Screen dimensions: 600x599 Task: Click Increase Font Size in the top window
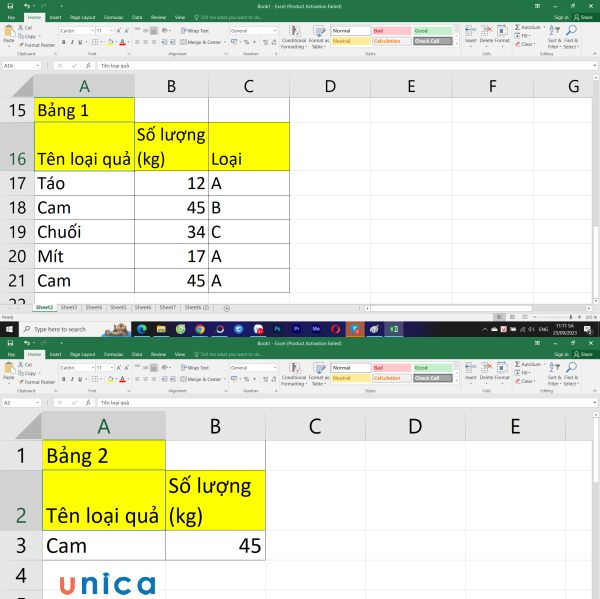tap(119, 31)
